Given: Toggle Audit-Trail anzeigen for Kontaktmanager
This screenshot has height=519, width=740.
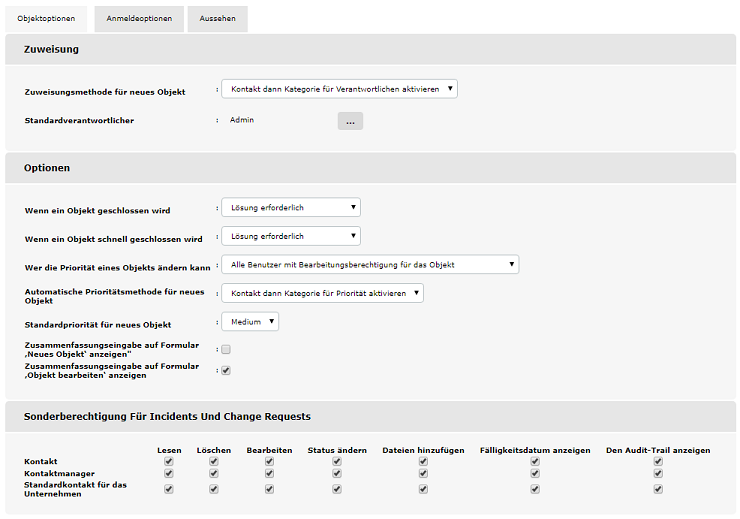Looking at the screenshot, I should tap(658, 473).
